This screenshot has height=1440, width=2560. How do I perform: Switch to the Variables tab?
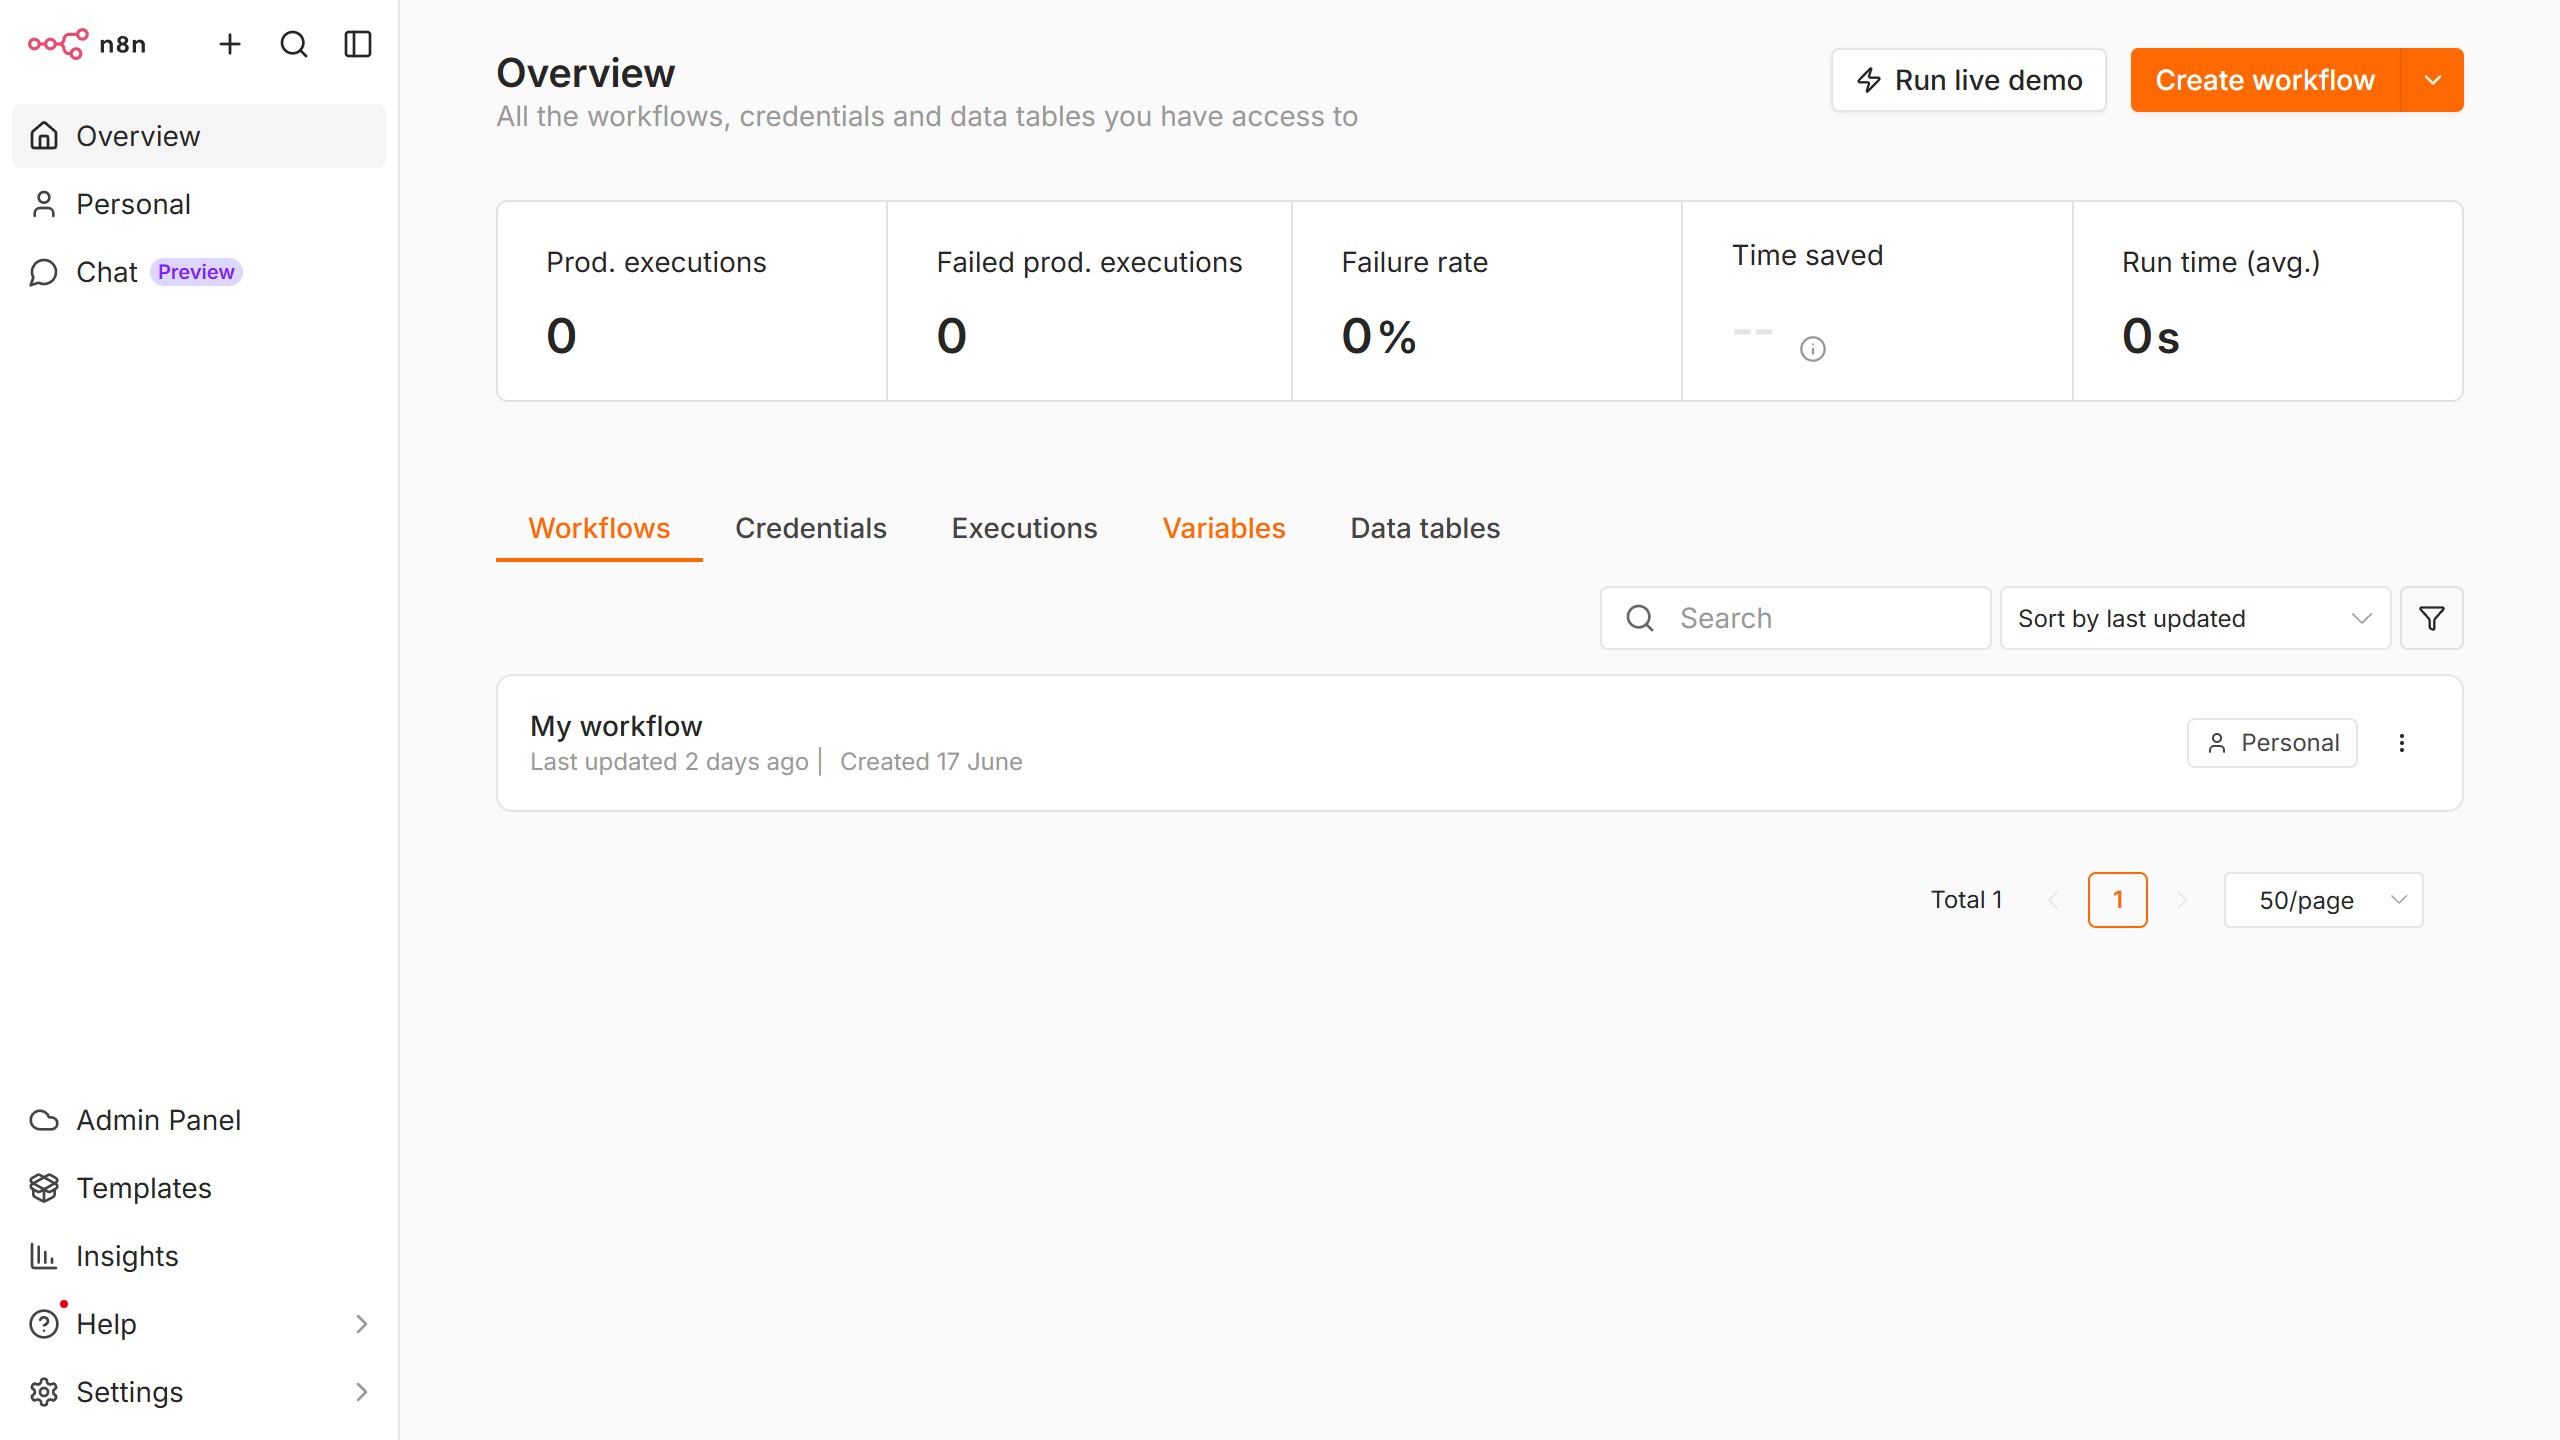click(x=1224, y=528)
